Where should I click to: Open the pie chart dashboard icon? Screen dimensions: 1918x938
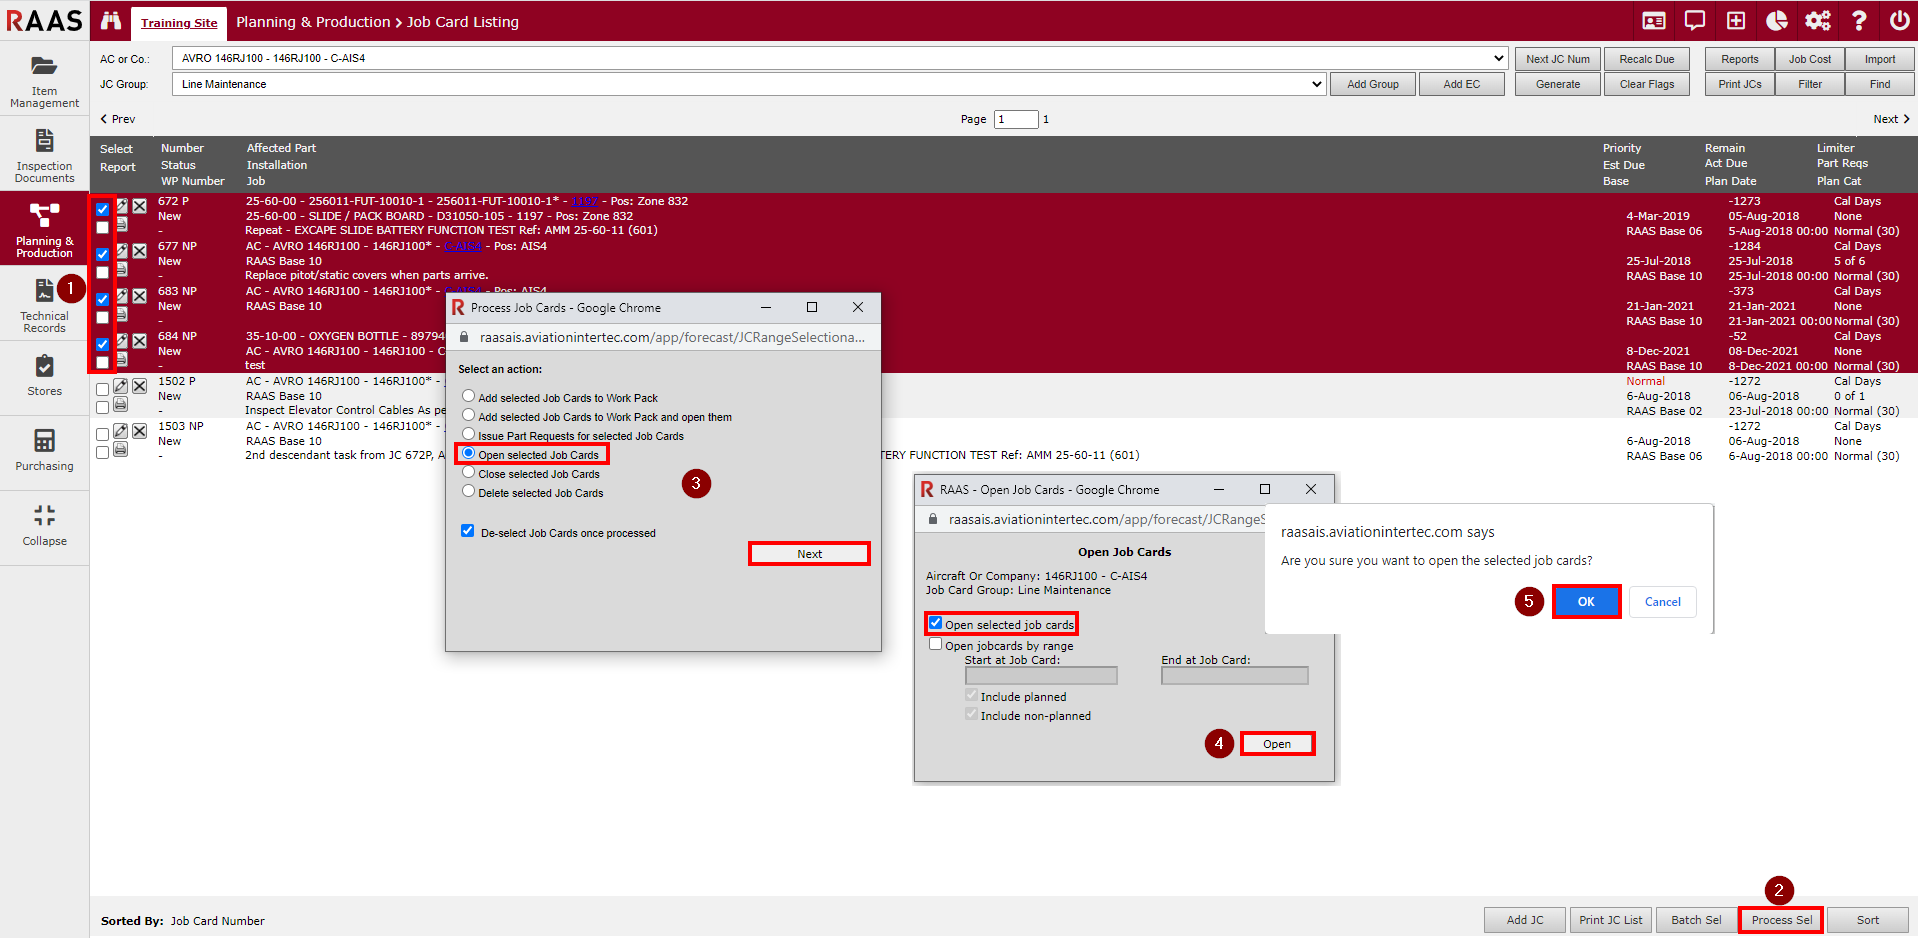click(x=1777, y=21)
